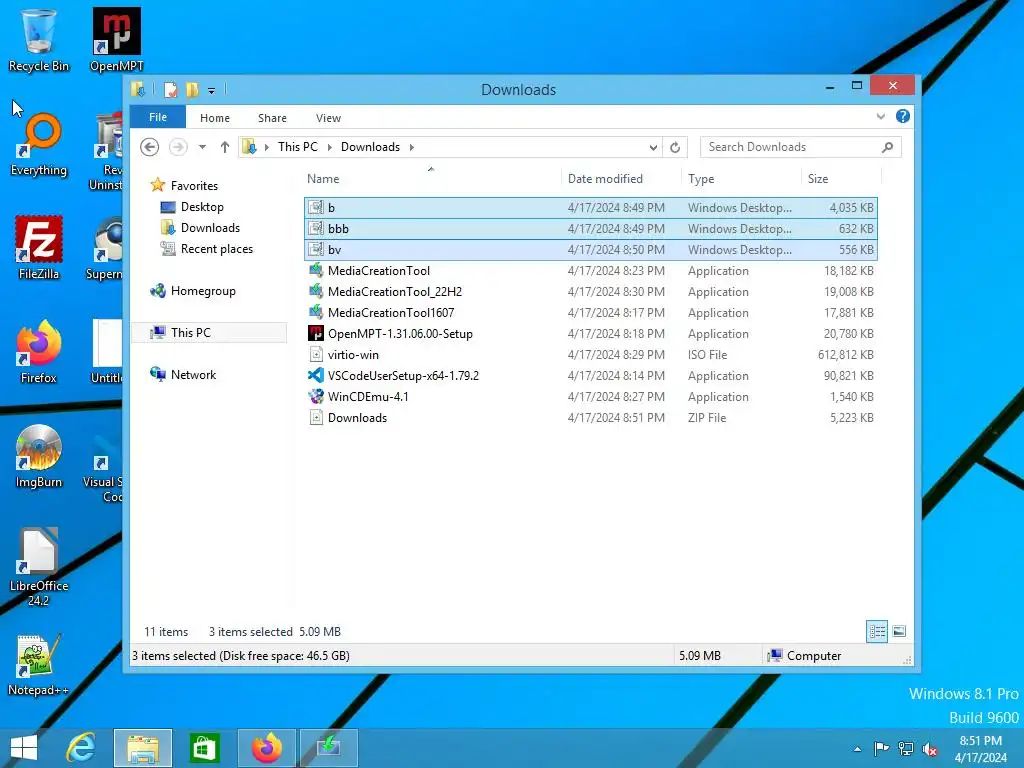
Task: Click VSCodeUserSetup-x64-1.79.2 file icon
Action: [316, 376]
